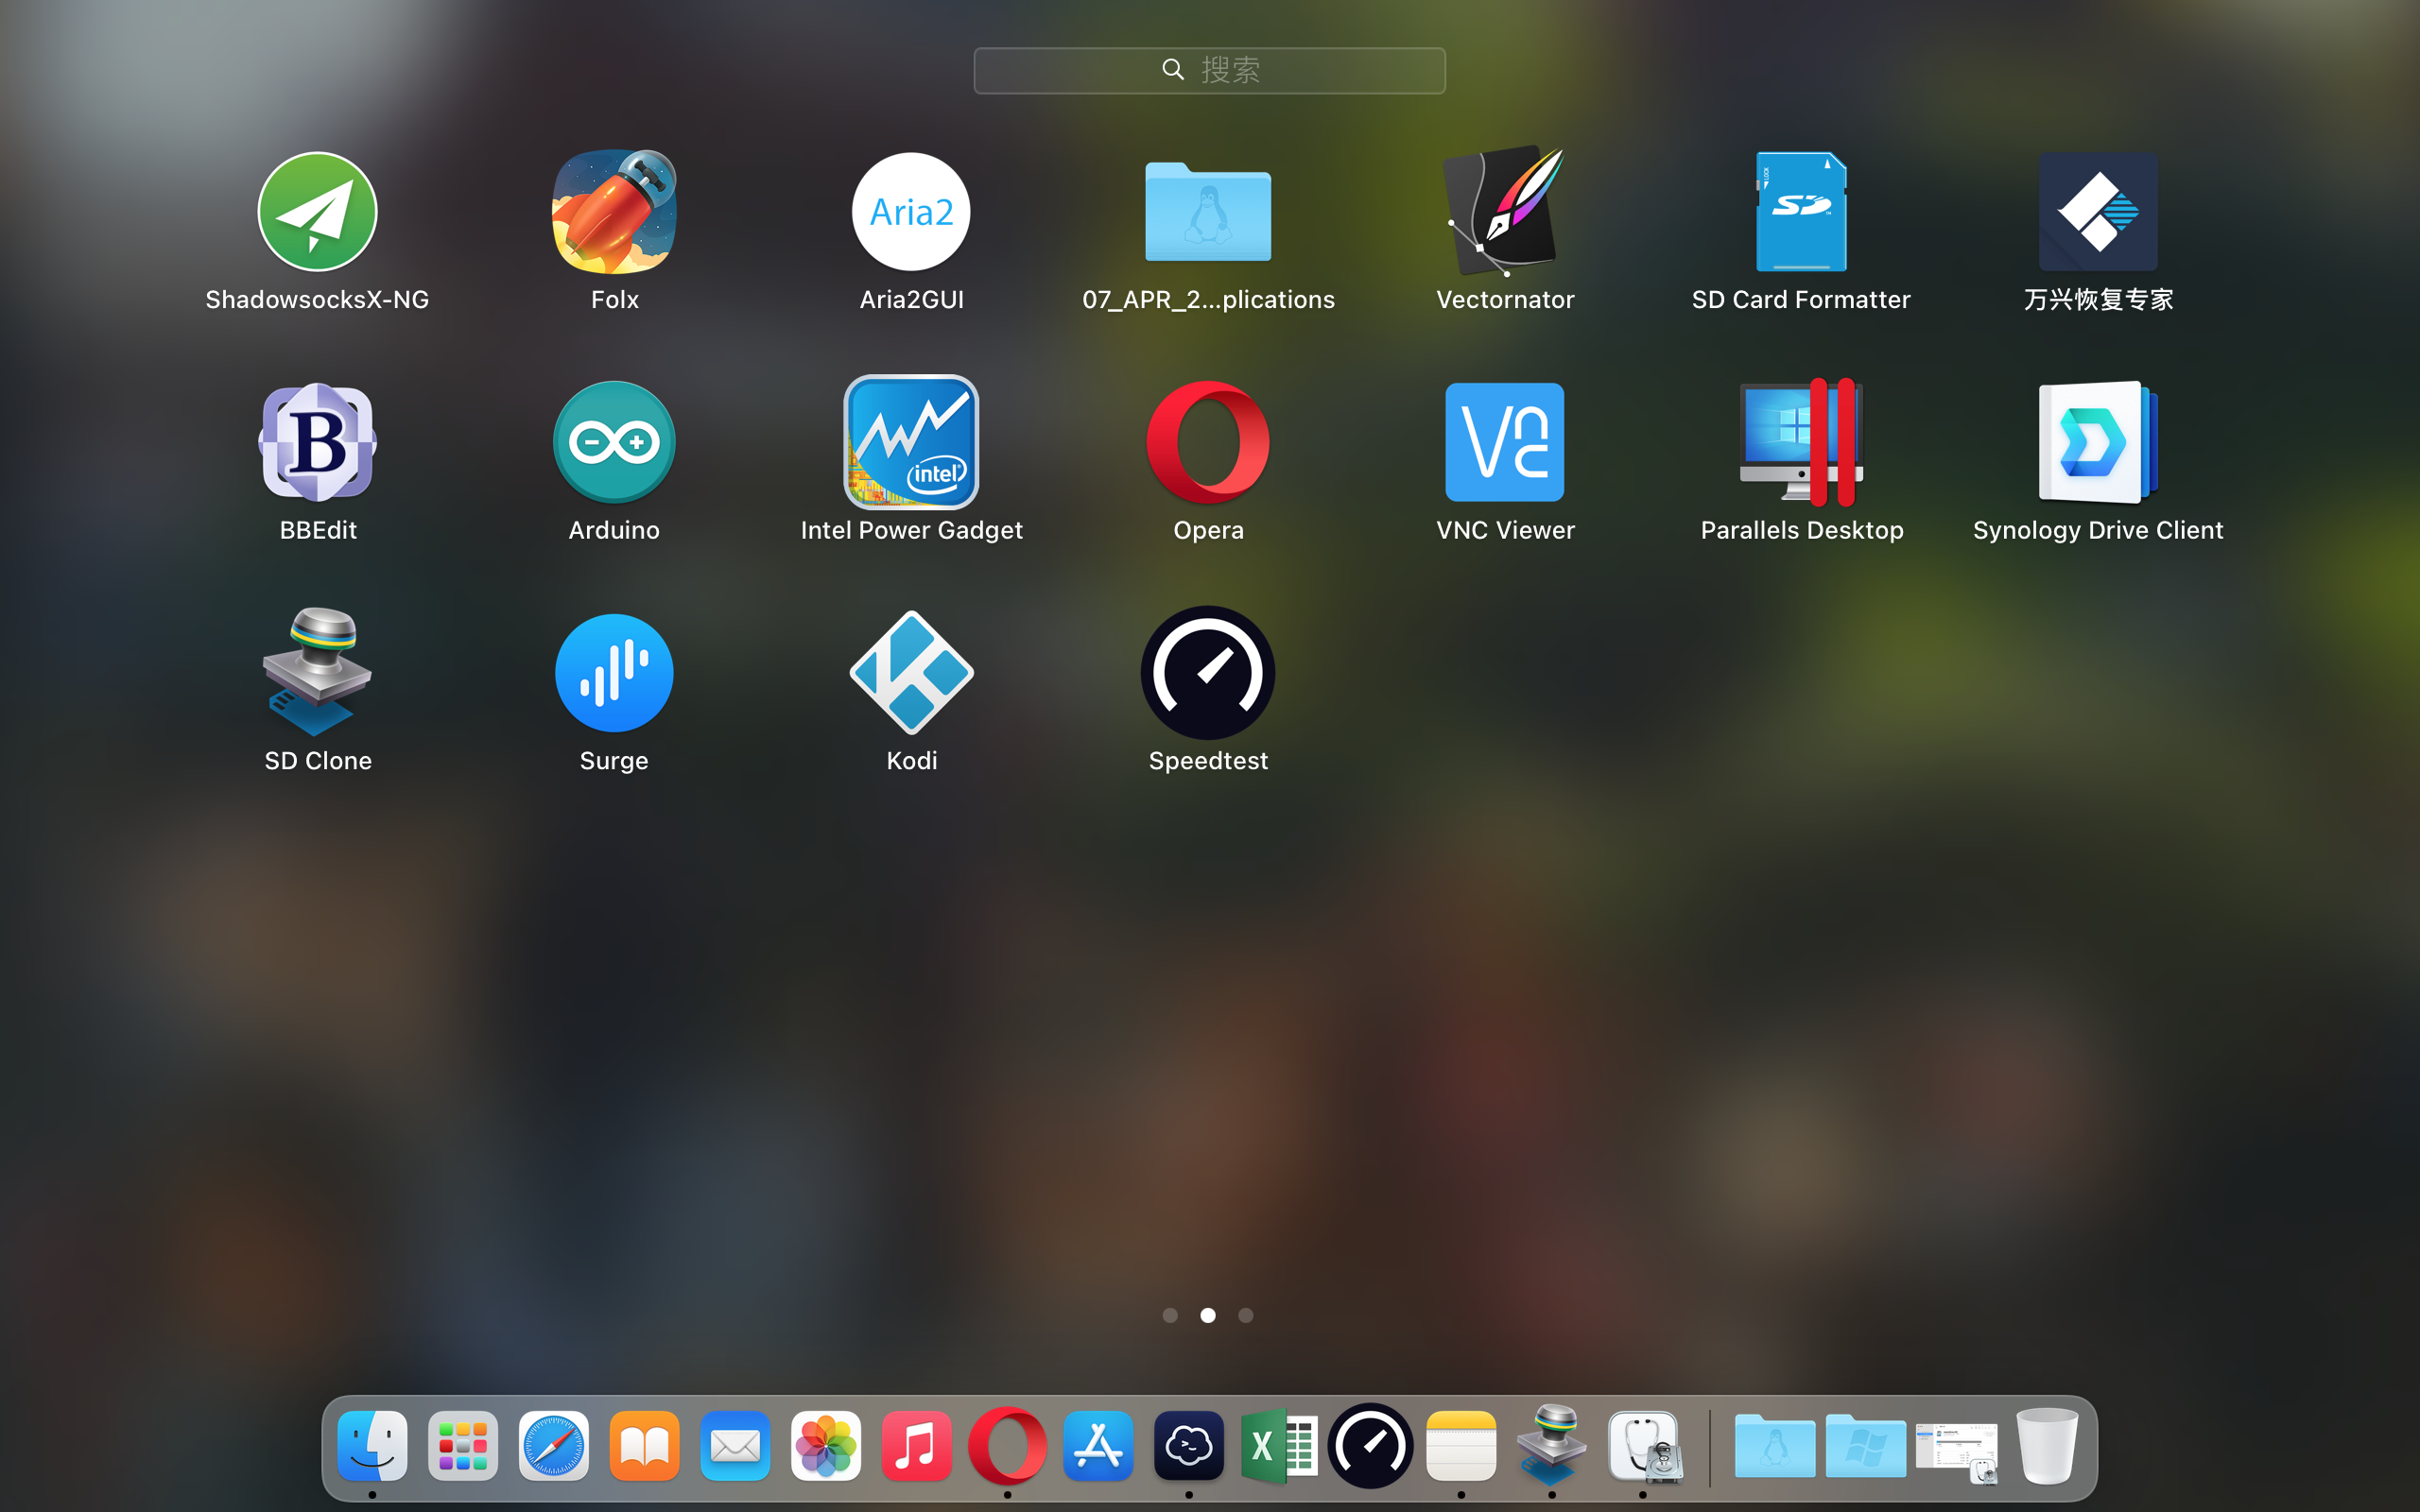Launch Parallels Desktop

pos(1801,442)
